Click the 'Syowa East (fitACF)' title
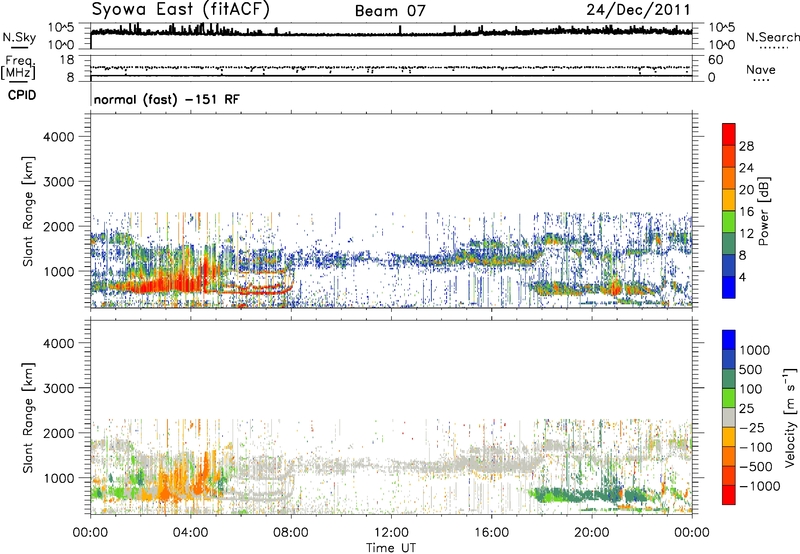Image resolution: width=800 pixels, height=554 pixels. [180, 9]
